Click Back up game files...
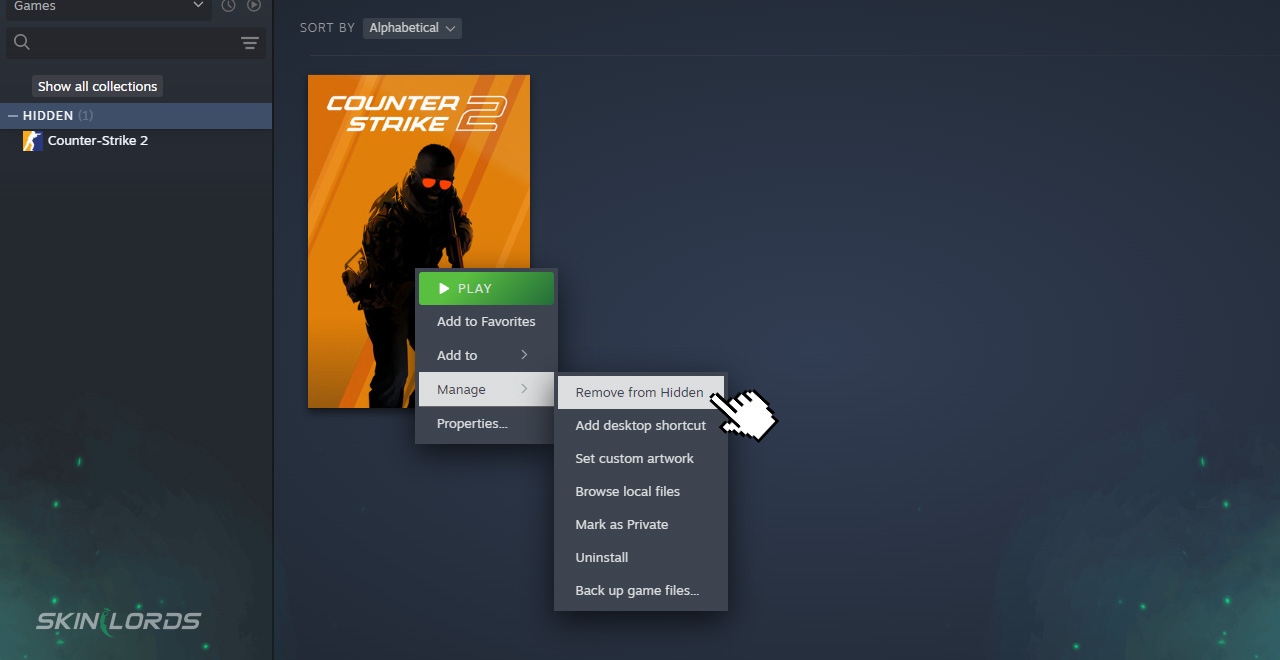Viewport: 1280px width, 660px height. 641,590
